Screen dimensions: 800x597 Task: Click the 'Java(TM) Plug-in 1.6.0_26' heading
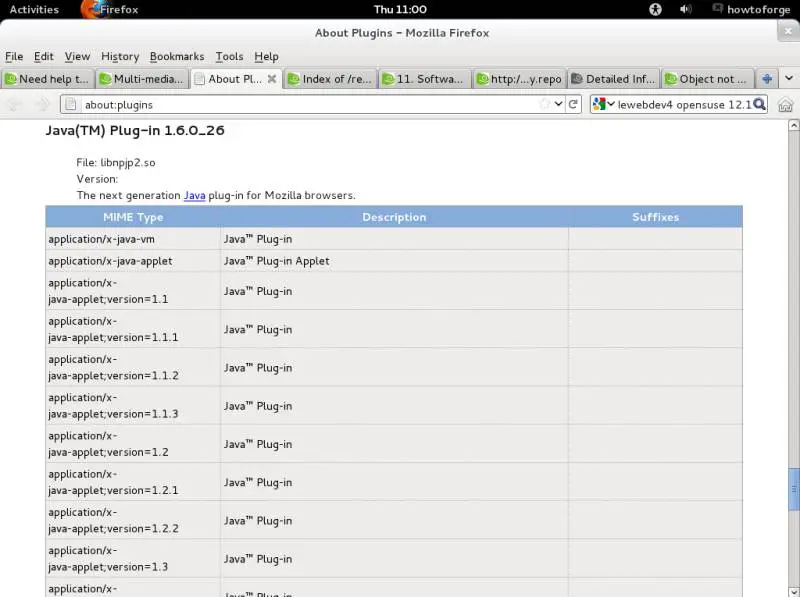coord(135,131)
